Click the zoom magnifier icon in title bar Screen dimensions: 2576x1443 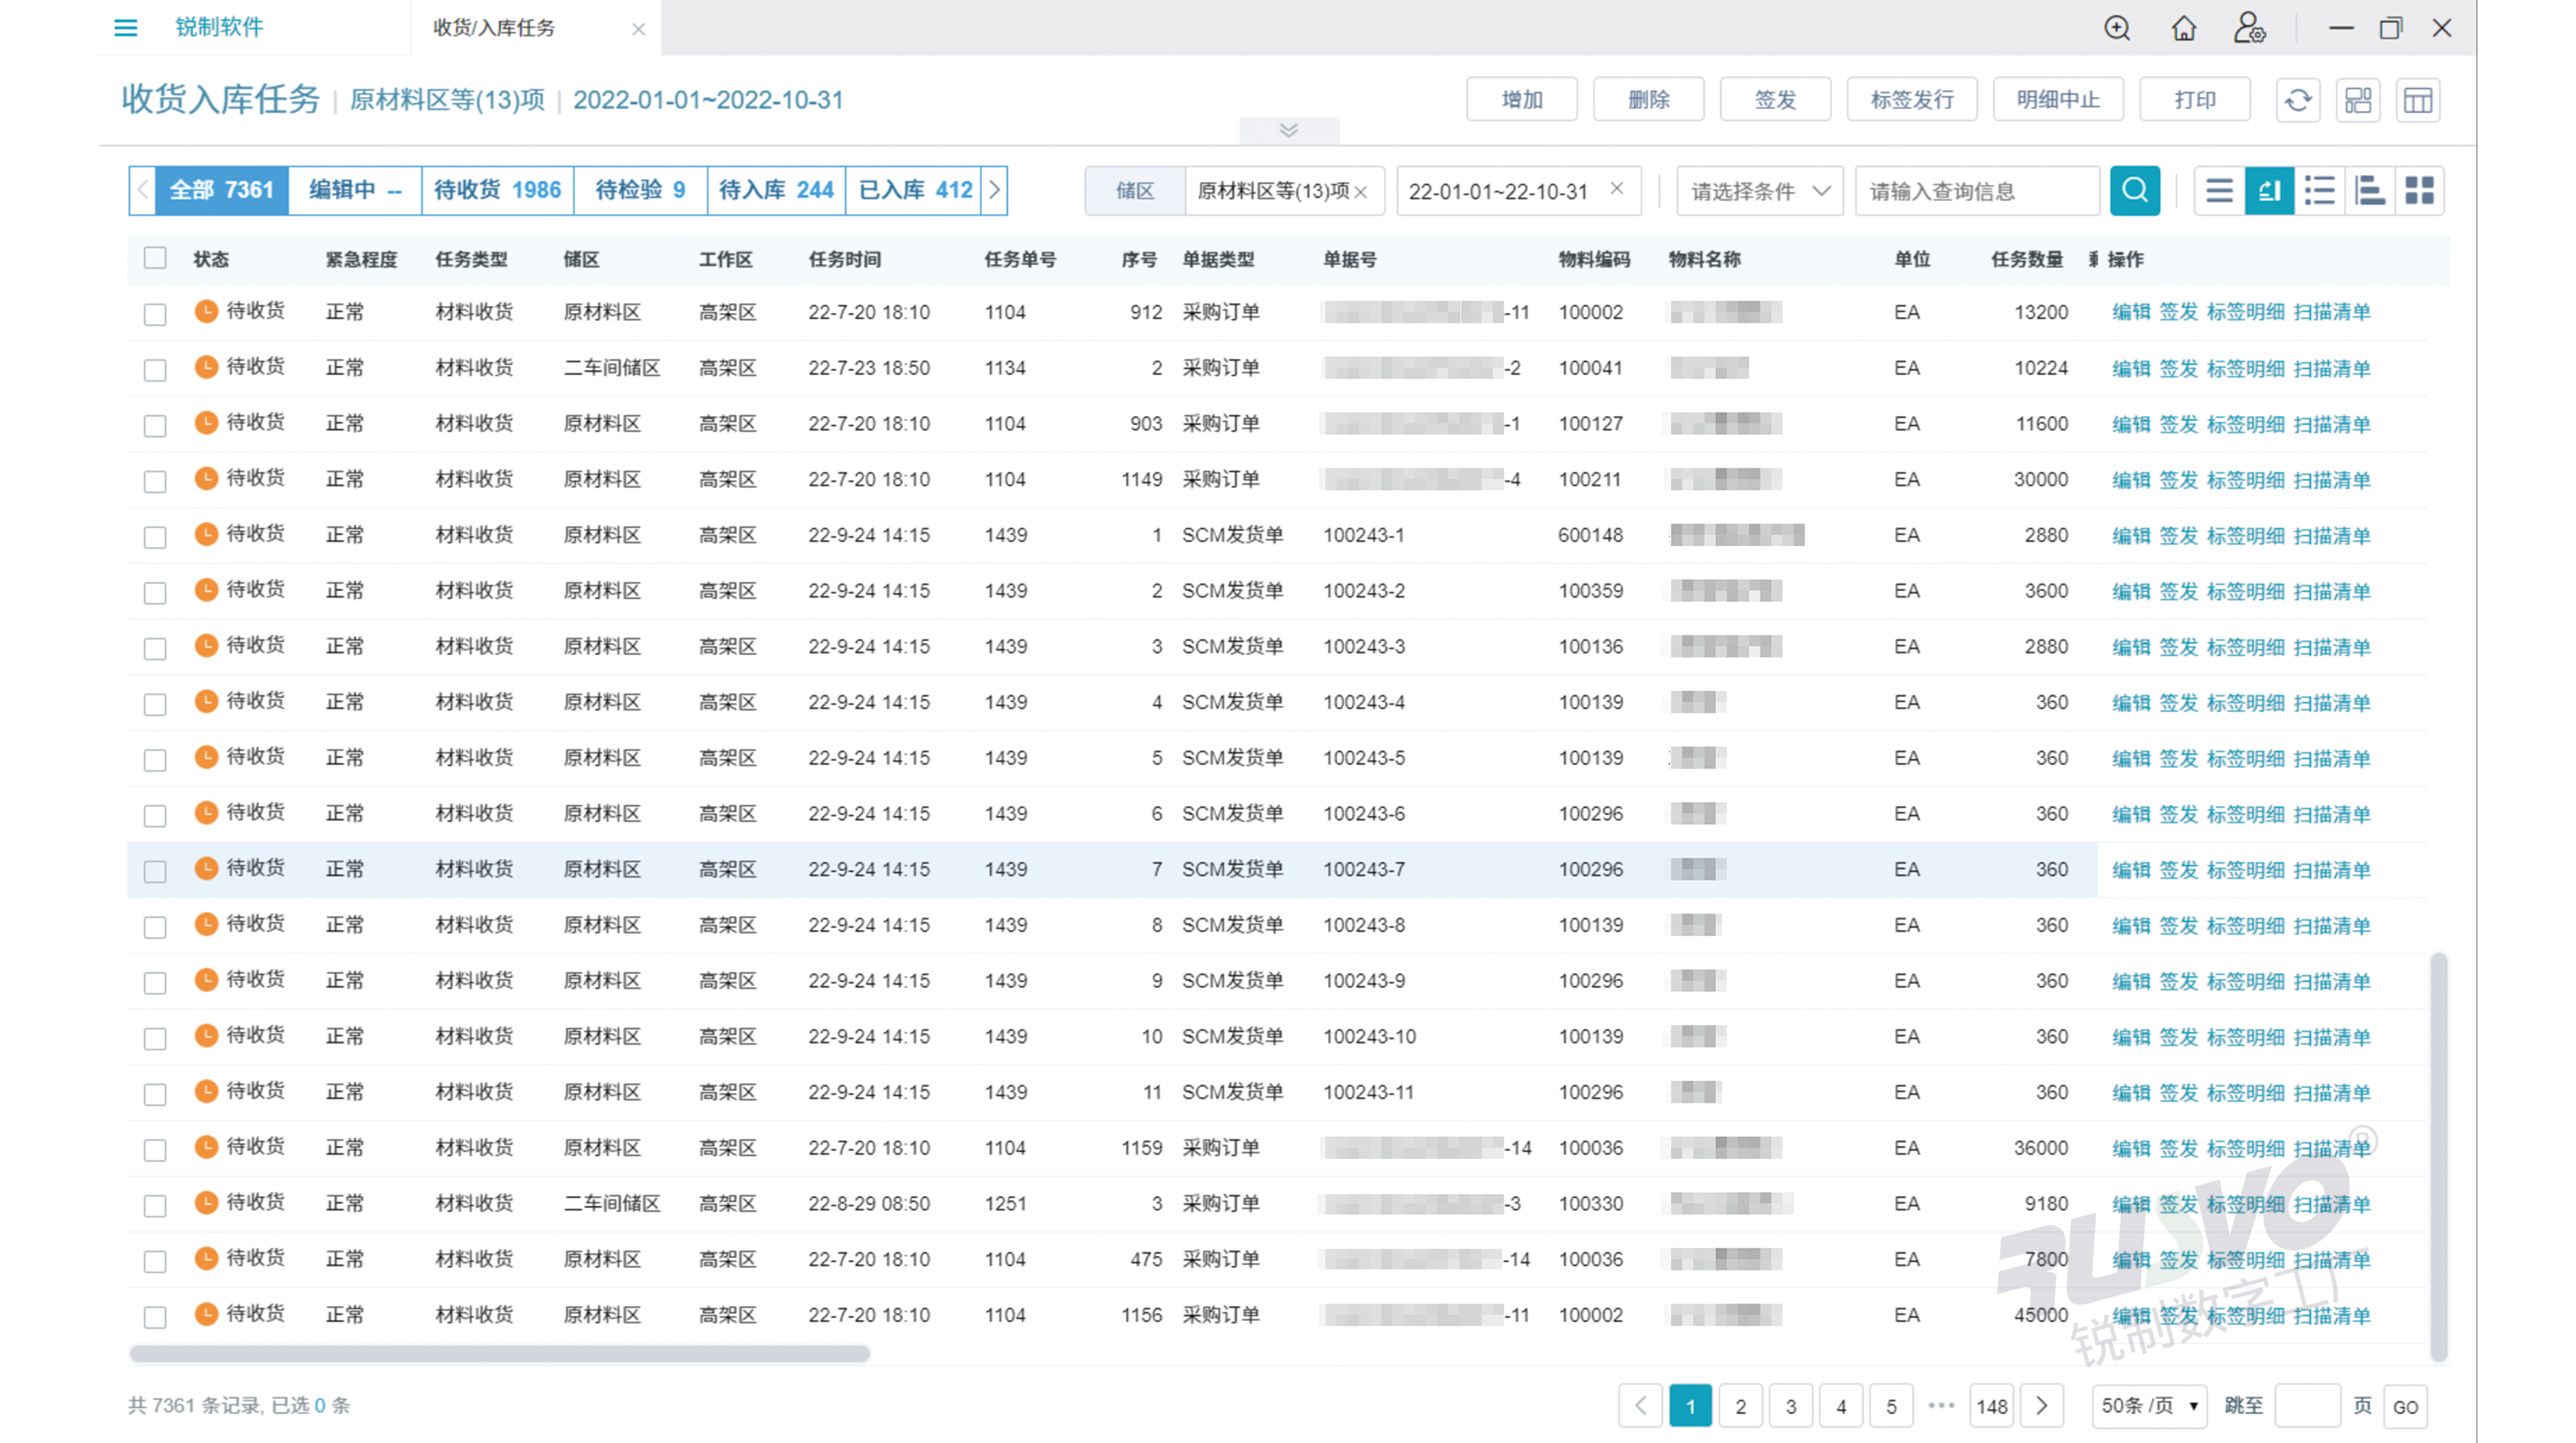tap(2117, 27)
